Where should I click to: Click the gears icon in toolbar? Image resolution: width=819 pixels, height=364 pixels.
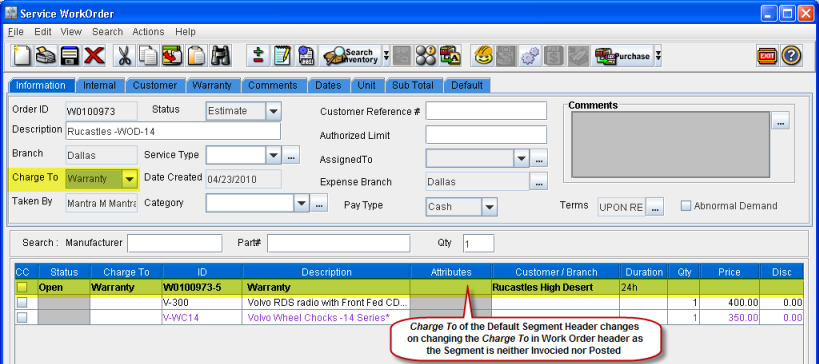pyautogui.click(x=530, y=55)
